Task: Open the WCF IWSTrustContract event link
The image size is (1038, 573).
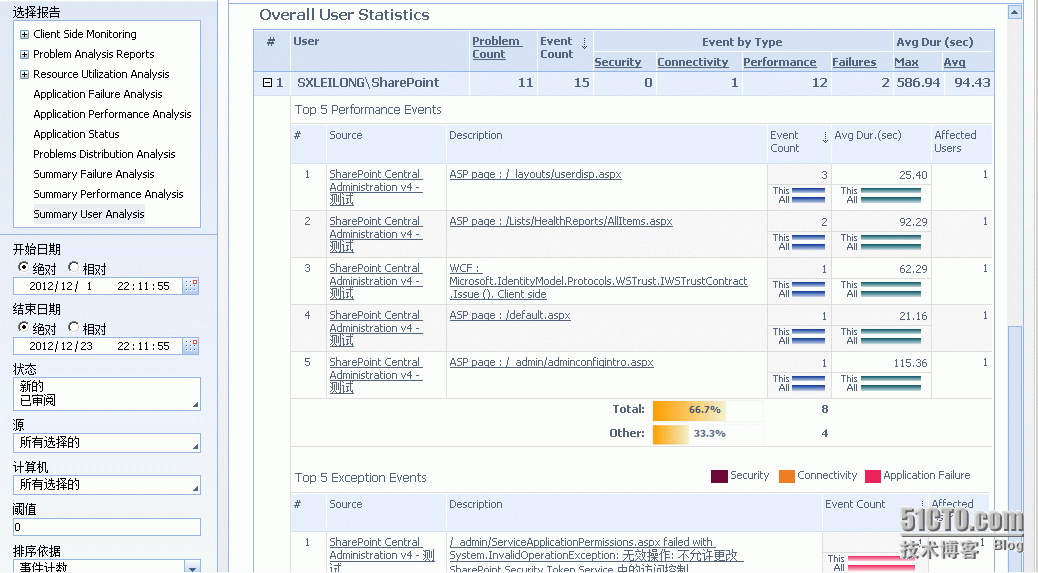Action: pos(598,281)
